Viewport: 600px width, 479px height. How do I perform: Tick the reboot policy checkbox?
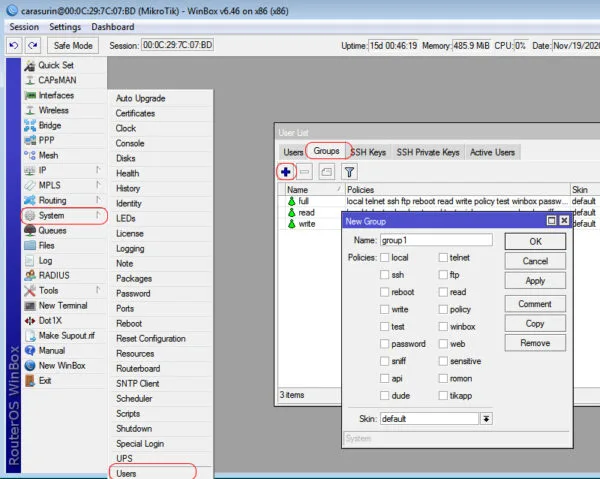point(385,292)
